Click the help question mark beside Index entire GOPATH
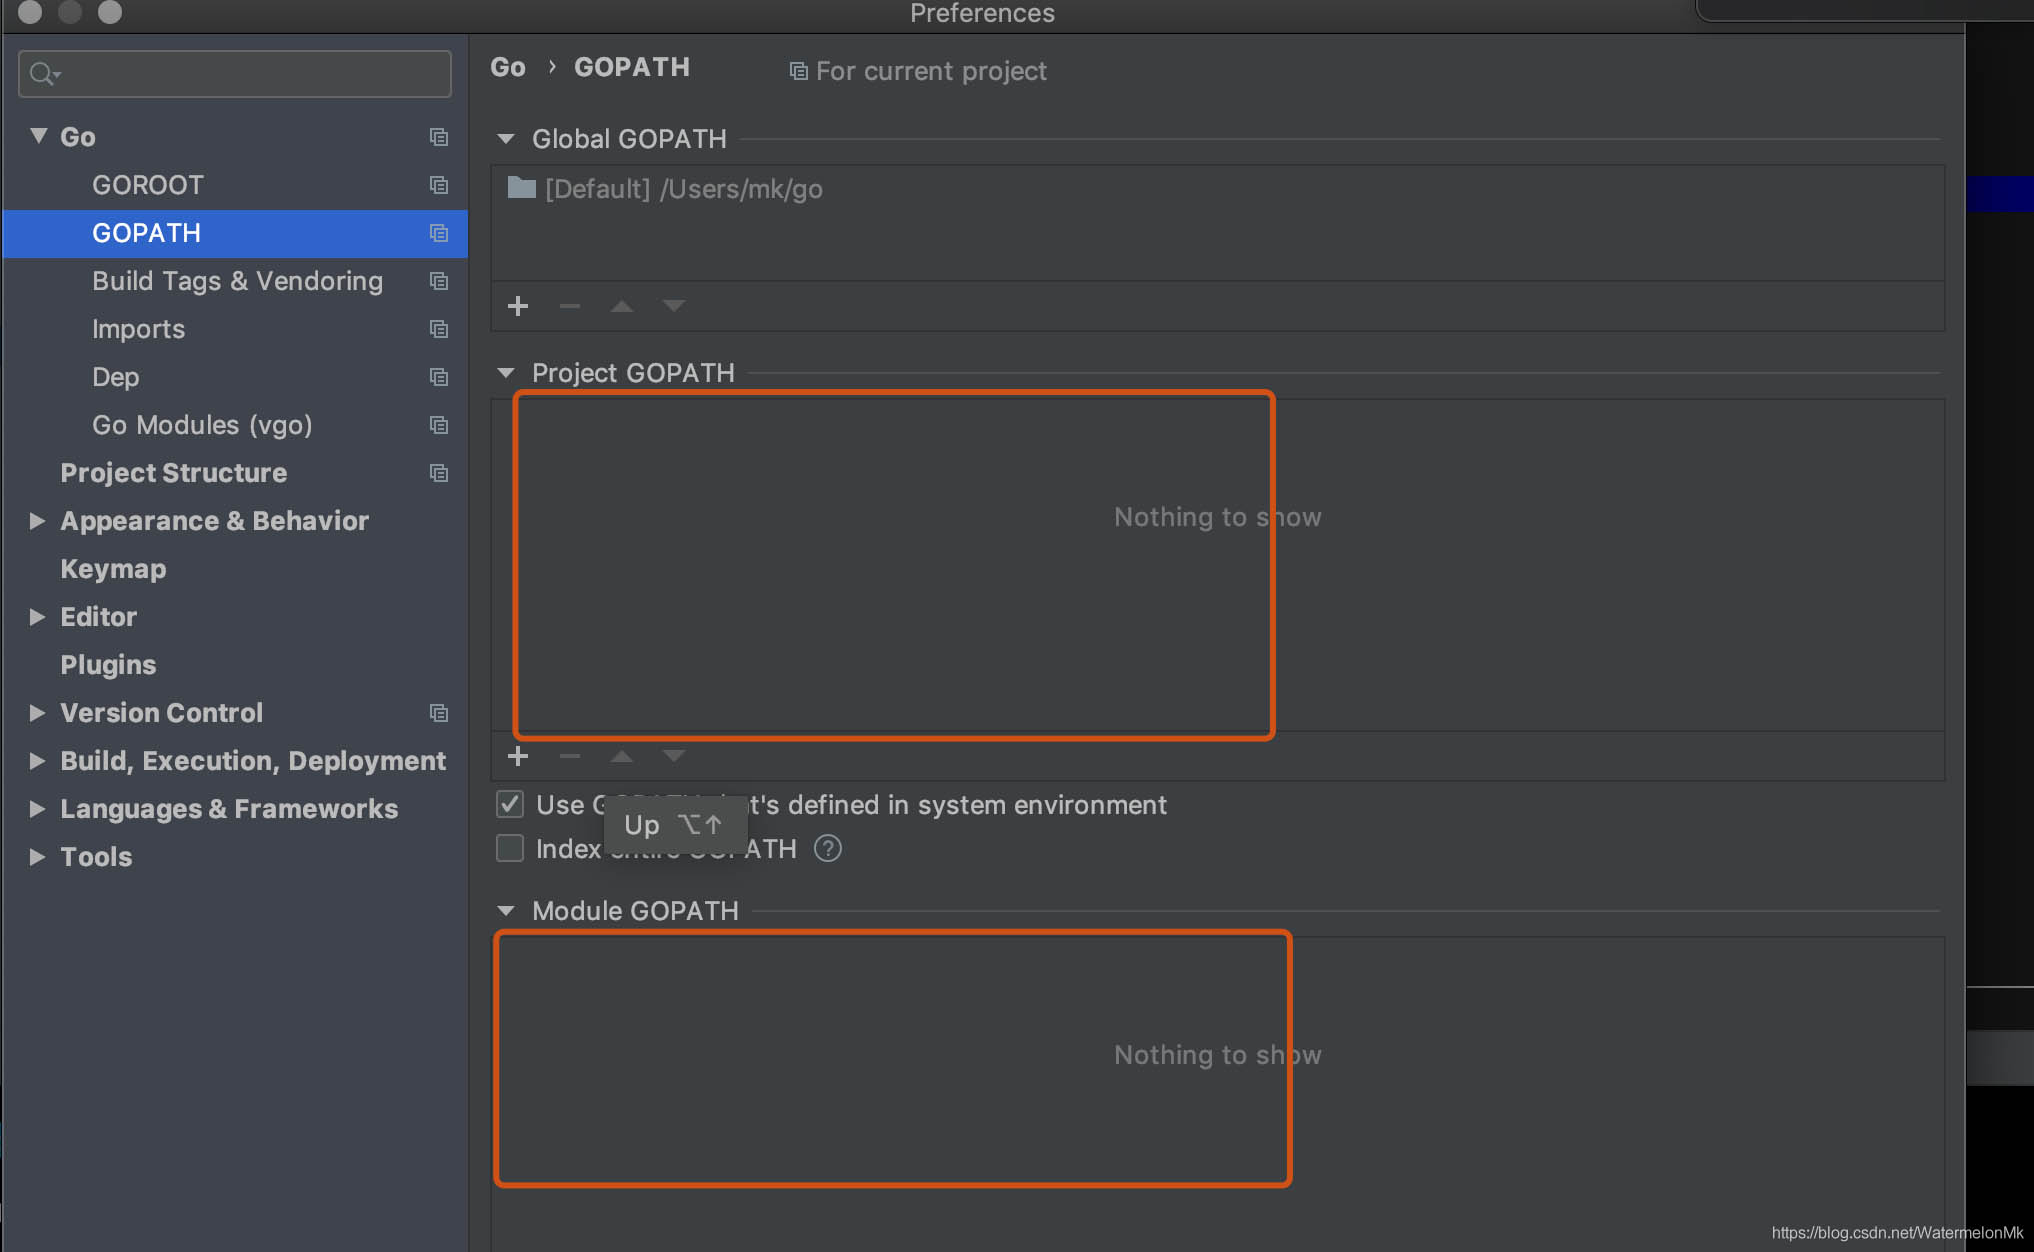This screenshot has height=1252, width=2034. point(828,849)
